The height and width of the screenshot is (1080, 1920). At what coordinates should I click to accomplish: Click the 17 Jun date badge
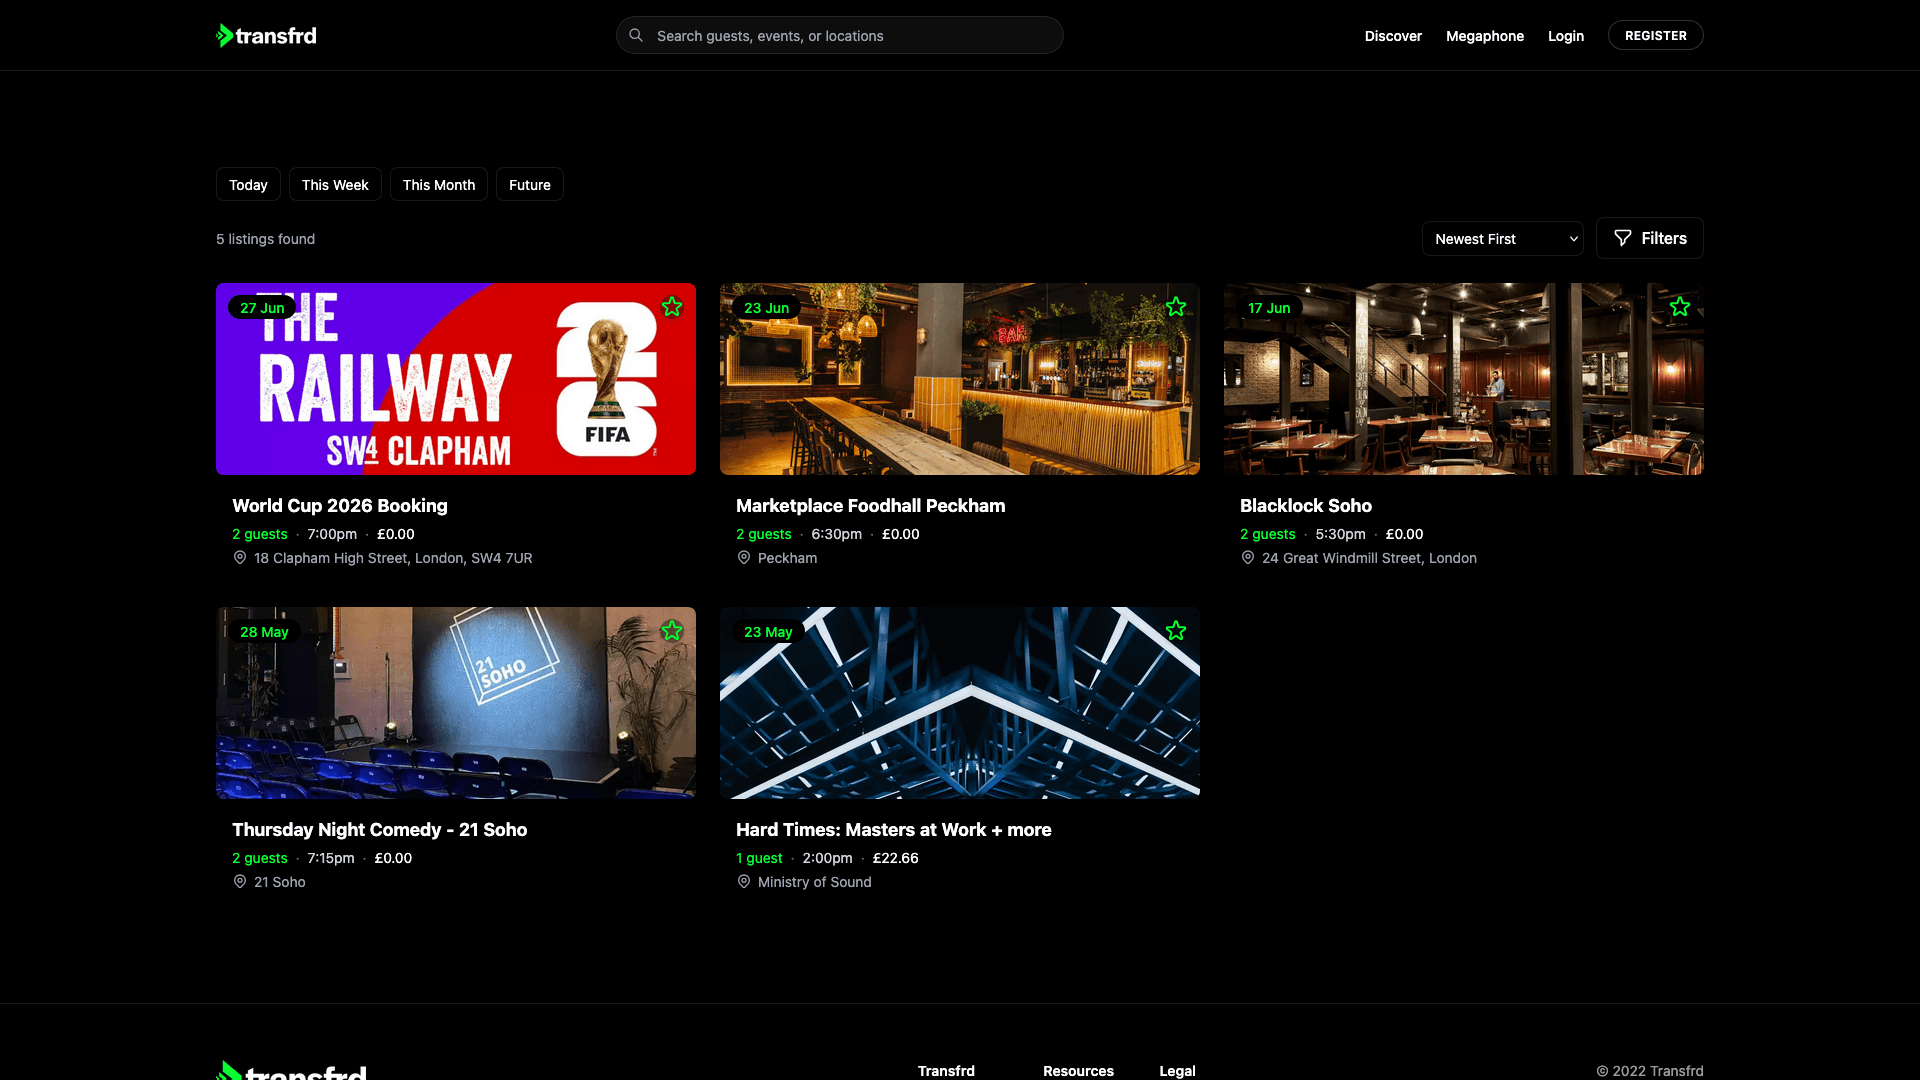pos(1269,308)
